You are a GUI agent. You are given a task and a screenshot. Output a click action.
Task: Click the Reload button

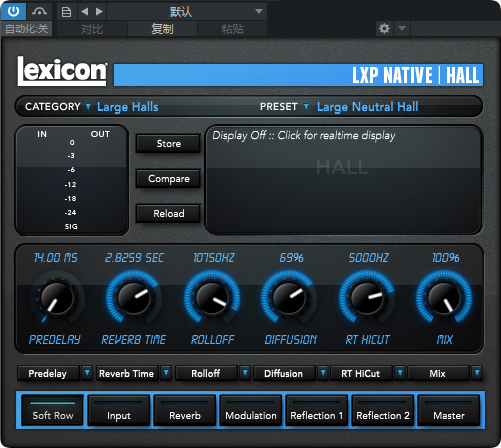169,213
